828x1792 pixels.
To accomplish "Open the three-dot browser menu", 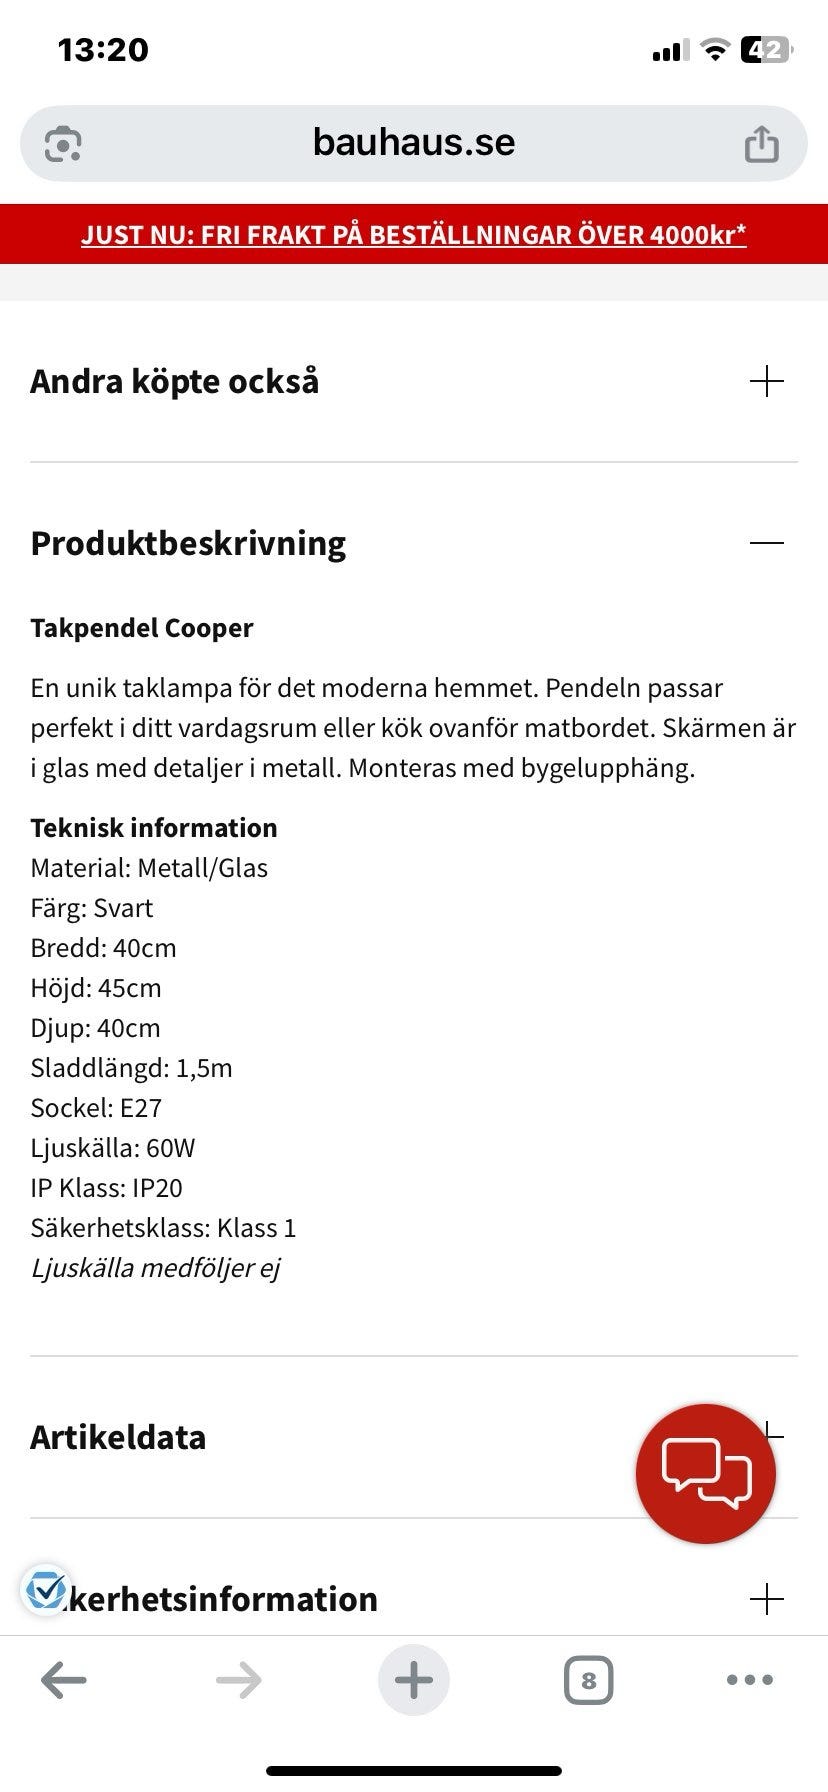I will (750, 1680).
